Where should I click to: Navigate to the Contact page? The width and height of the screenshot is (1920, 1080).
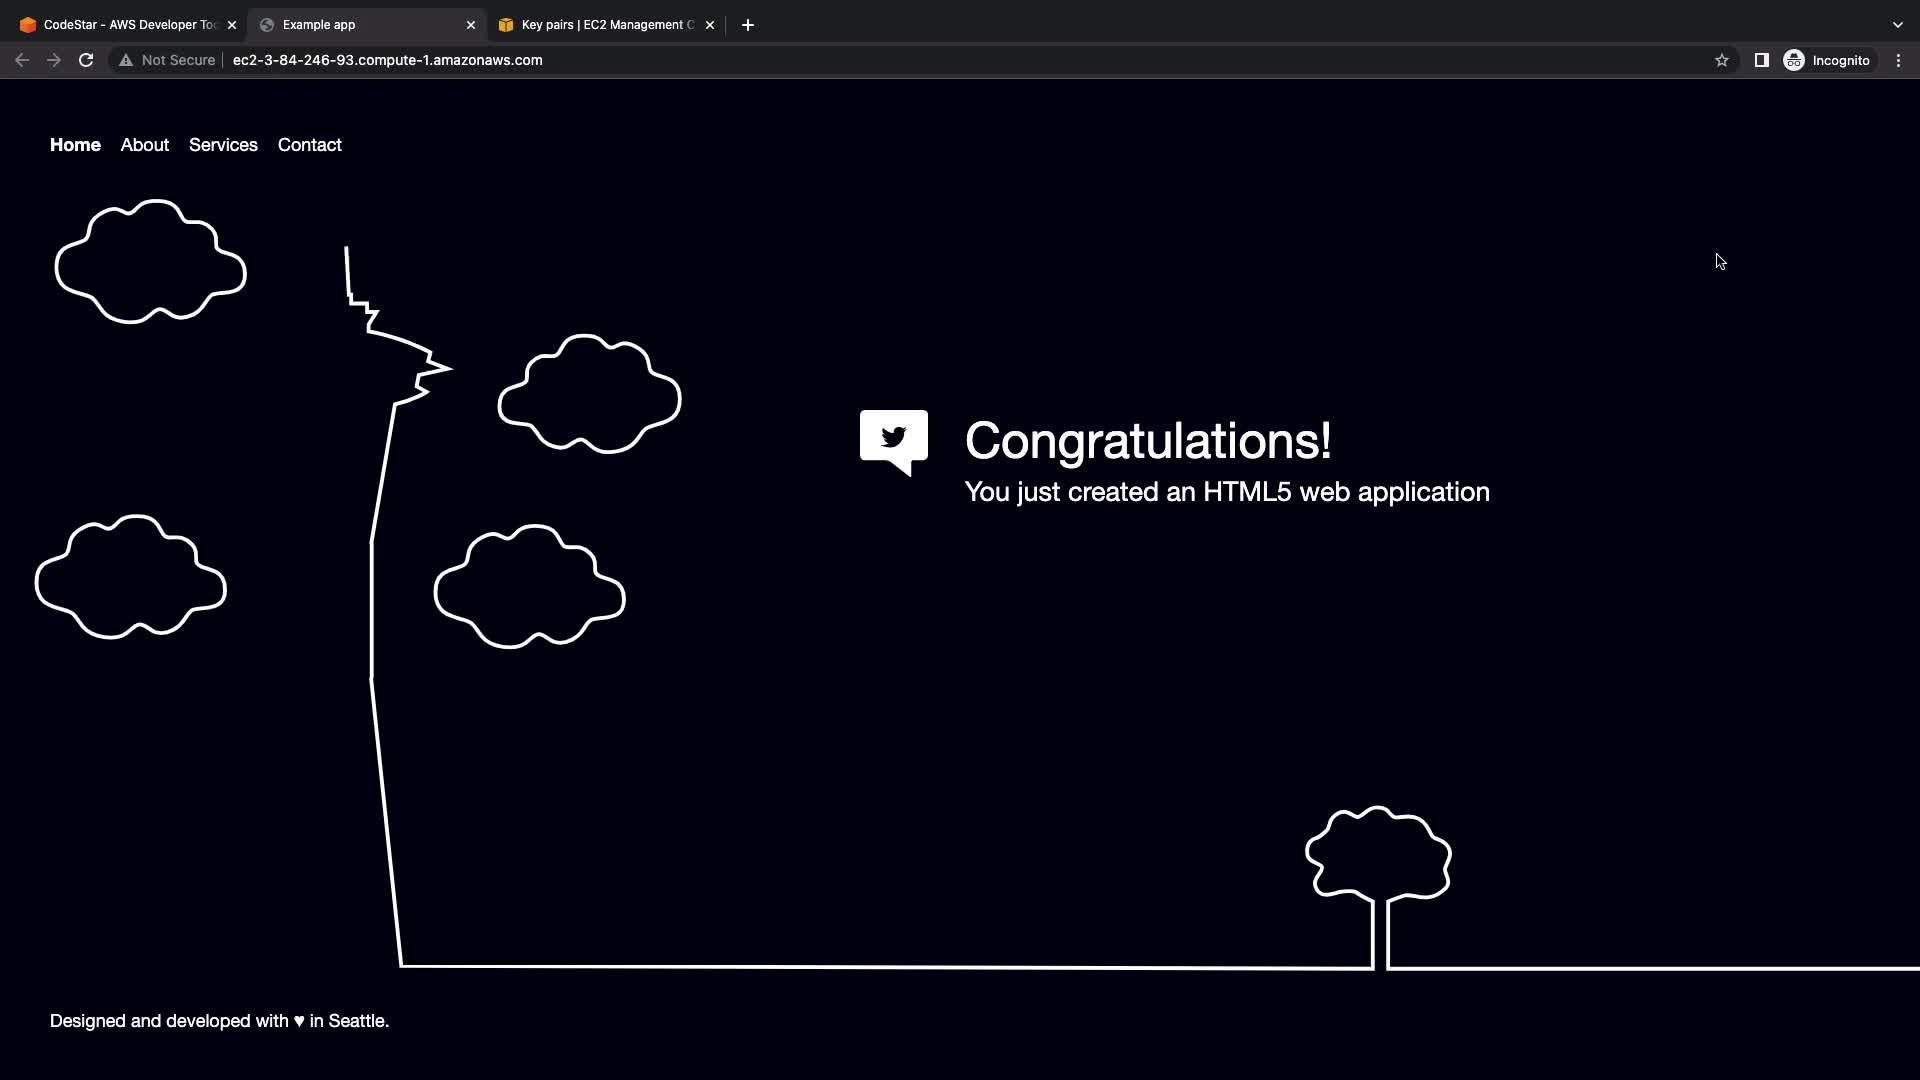tap(309, 145)
